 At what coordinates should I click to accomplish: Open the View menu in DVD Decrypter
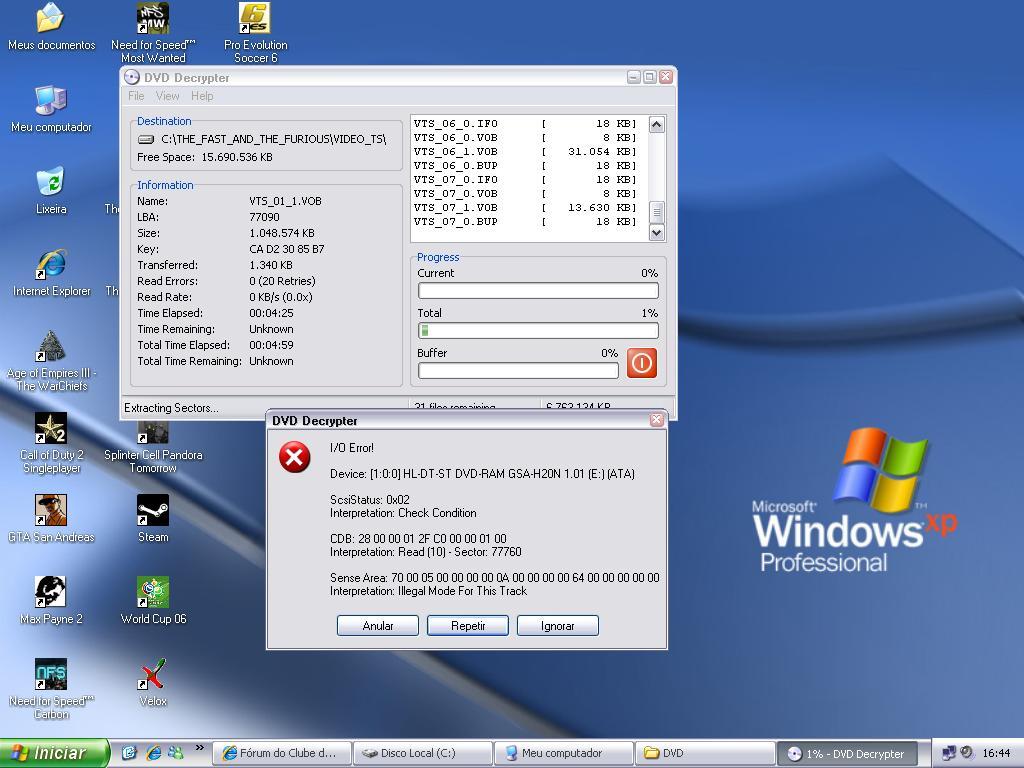click(x=167, y=96)
